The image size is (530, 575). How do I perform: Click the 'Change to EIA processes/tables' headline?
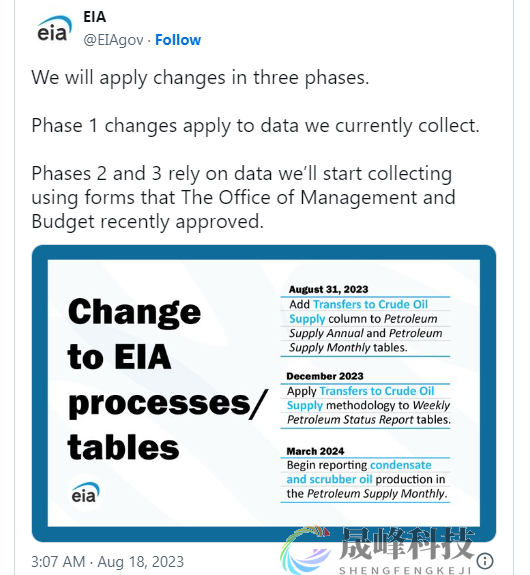(x=167, y=379)
